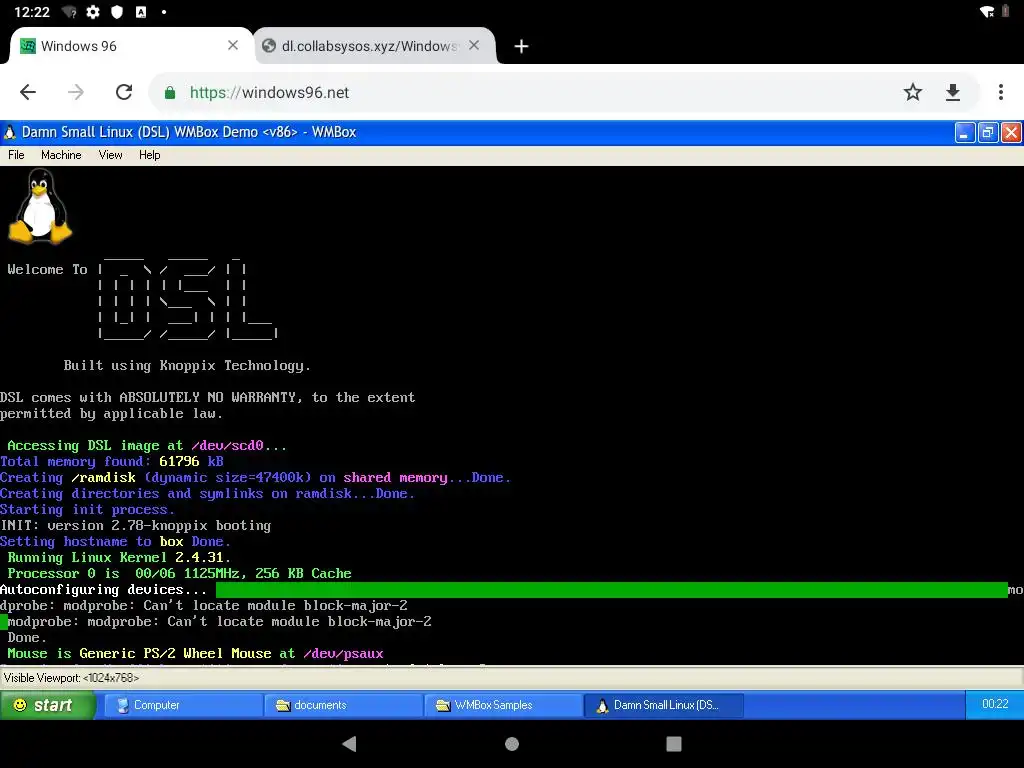The width and height of the screenshot is (1024, 768).
Task: Open the View menu in WMBox
Action: [x=110, y=155]
